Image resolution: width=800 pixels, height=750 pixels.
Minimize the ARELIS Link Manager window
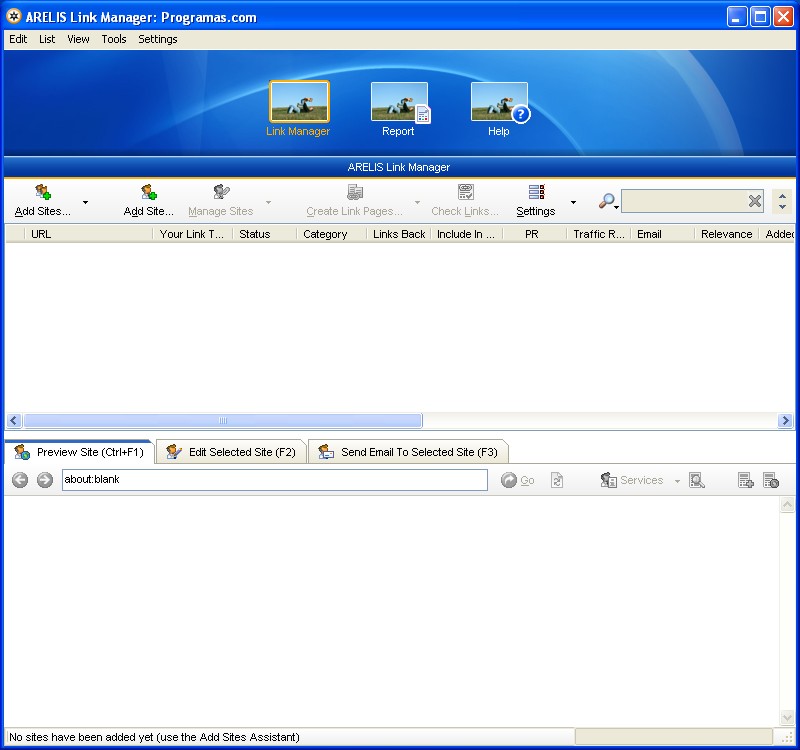[x=736, y=17]
